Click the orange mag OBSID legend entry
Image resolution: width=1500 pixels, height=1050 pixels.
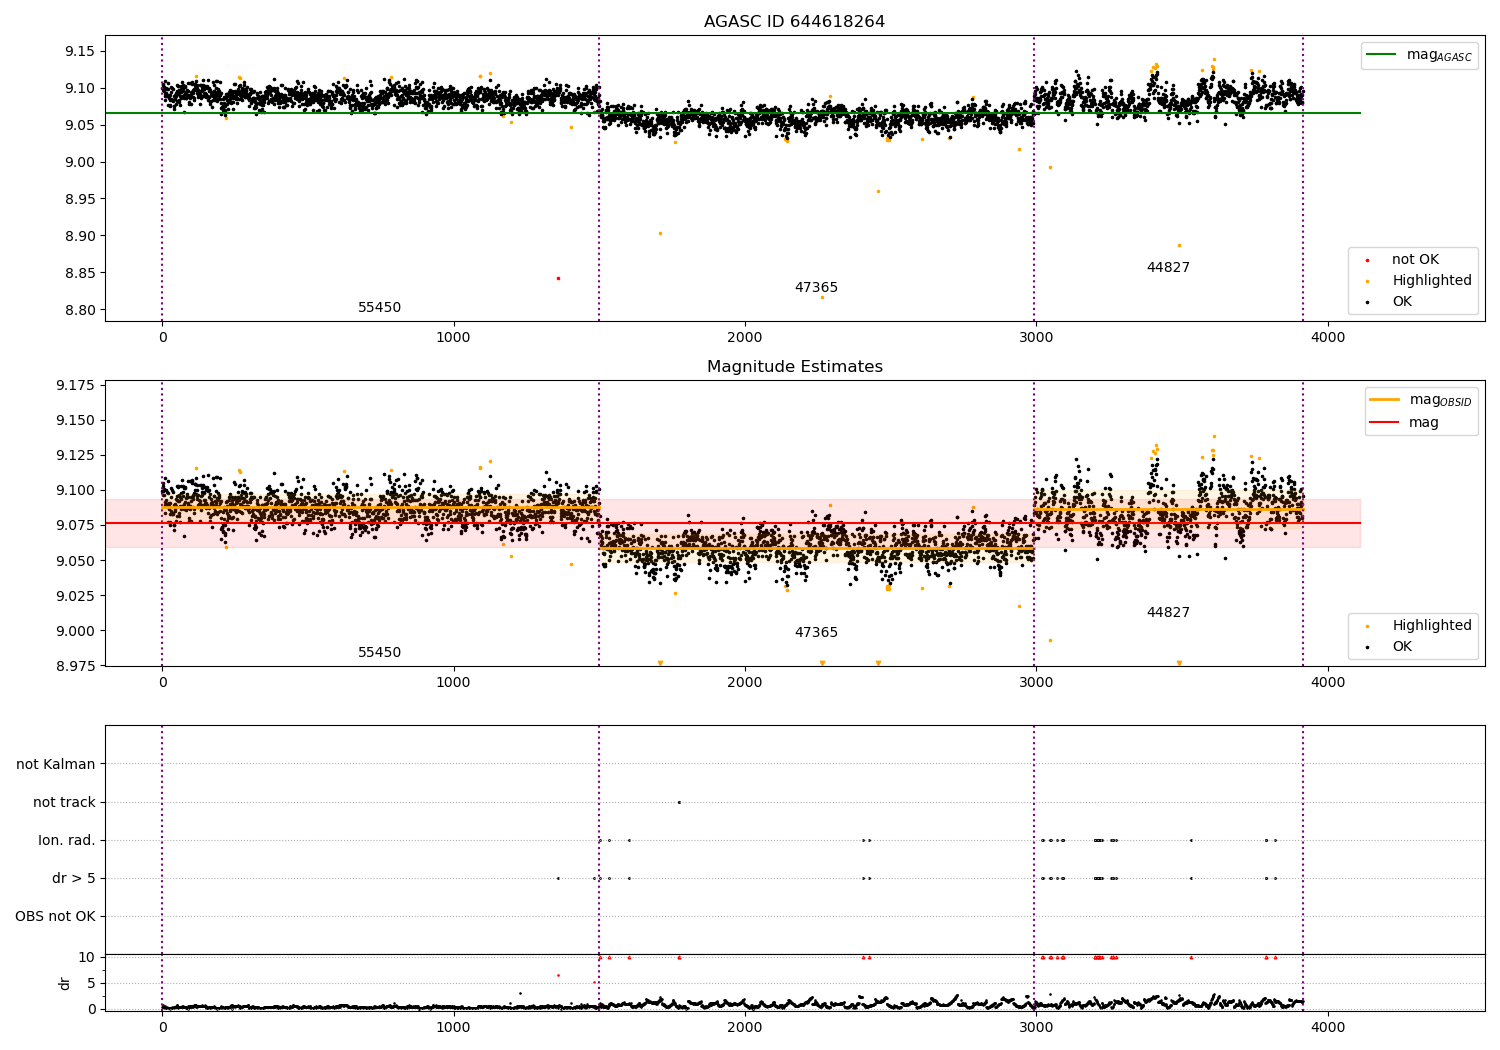[x=1421, y=400]
